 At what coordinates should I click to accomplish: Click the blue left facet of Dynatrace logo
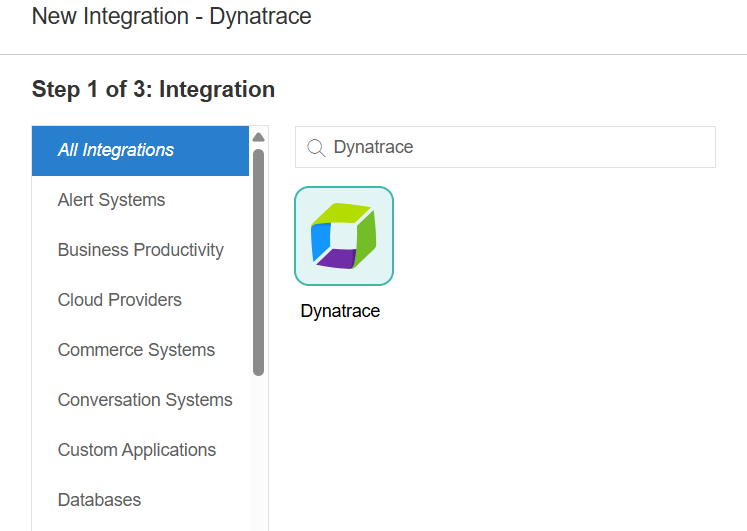pos(320,241)
